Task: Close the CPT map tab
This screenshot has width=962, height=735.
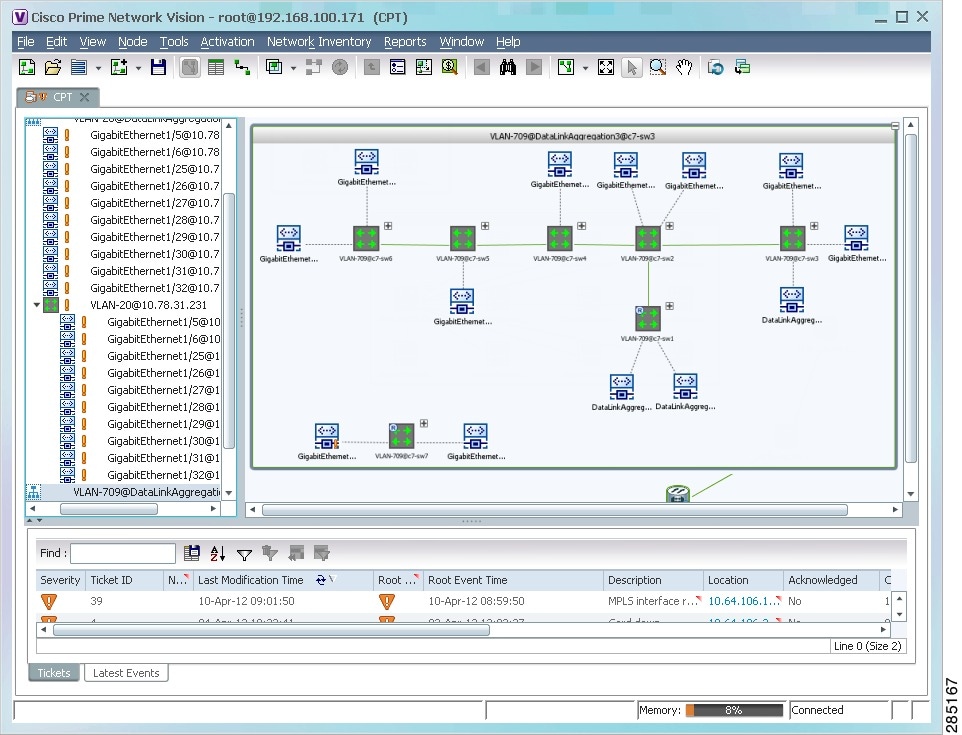Action: [85, 97]
